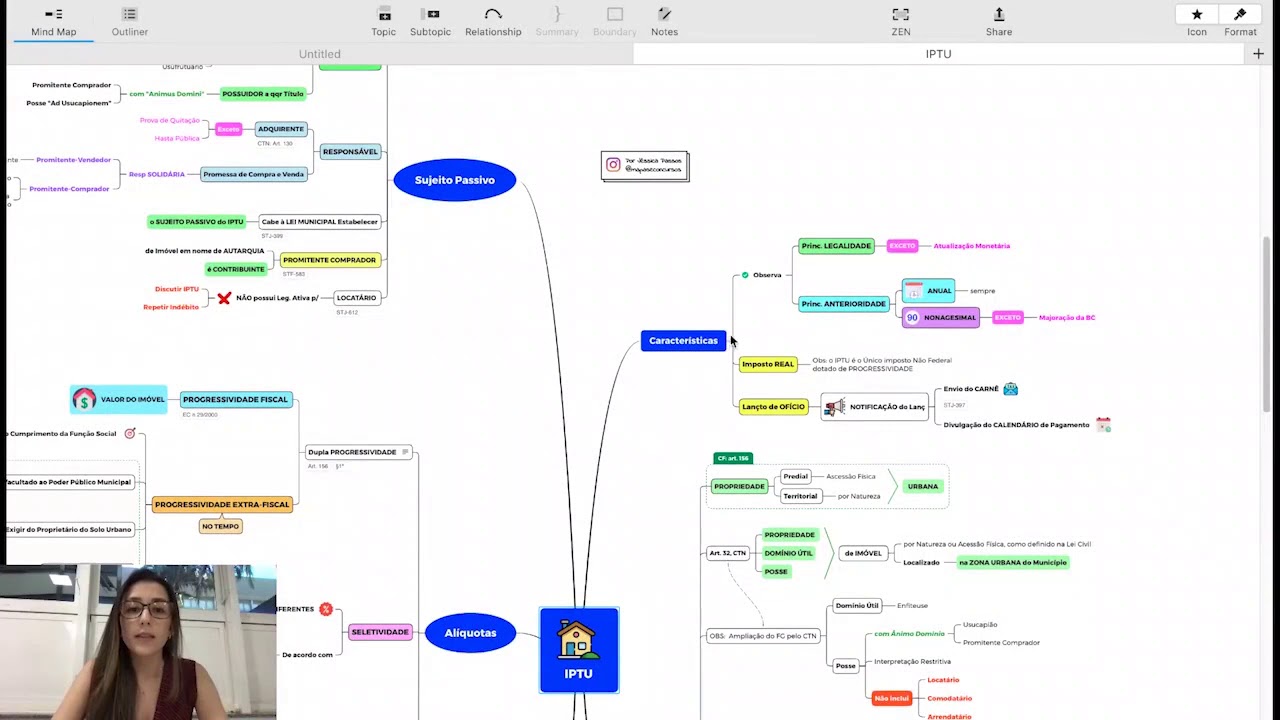This screenshot has width=1280, height=720.
Task: Click the green check marker beside Observa
Action: click(x=745, y=275)
